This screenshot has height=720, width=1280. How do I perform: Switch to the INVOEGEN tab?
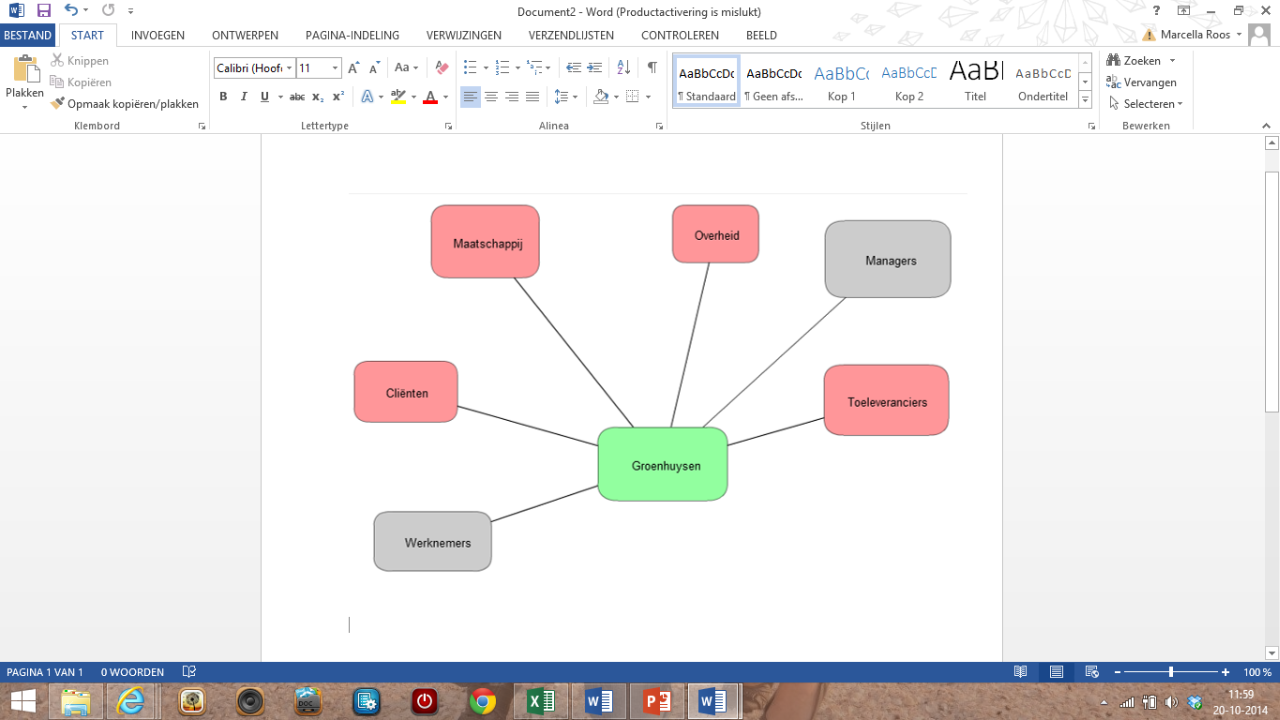tap(158, 35)
